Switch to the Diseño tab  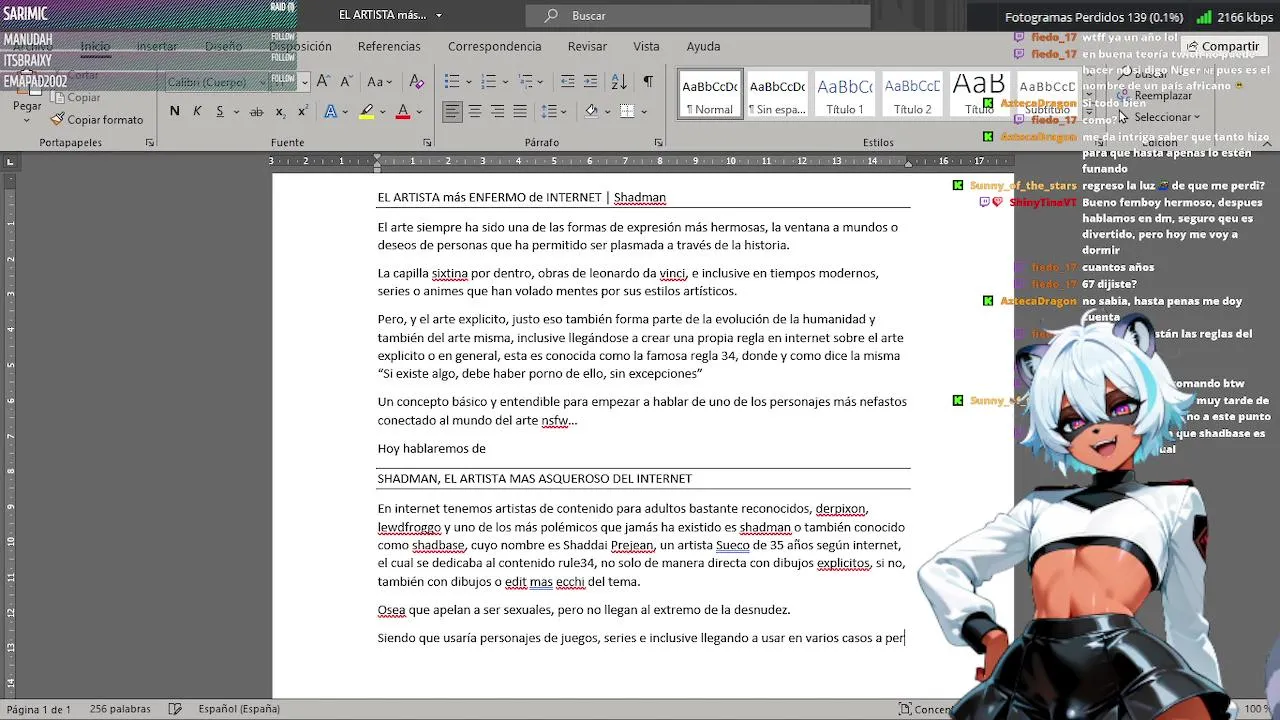(x=224, y=46)
